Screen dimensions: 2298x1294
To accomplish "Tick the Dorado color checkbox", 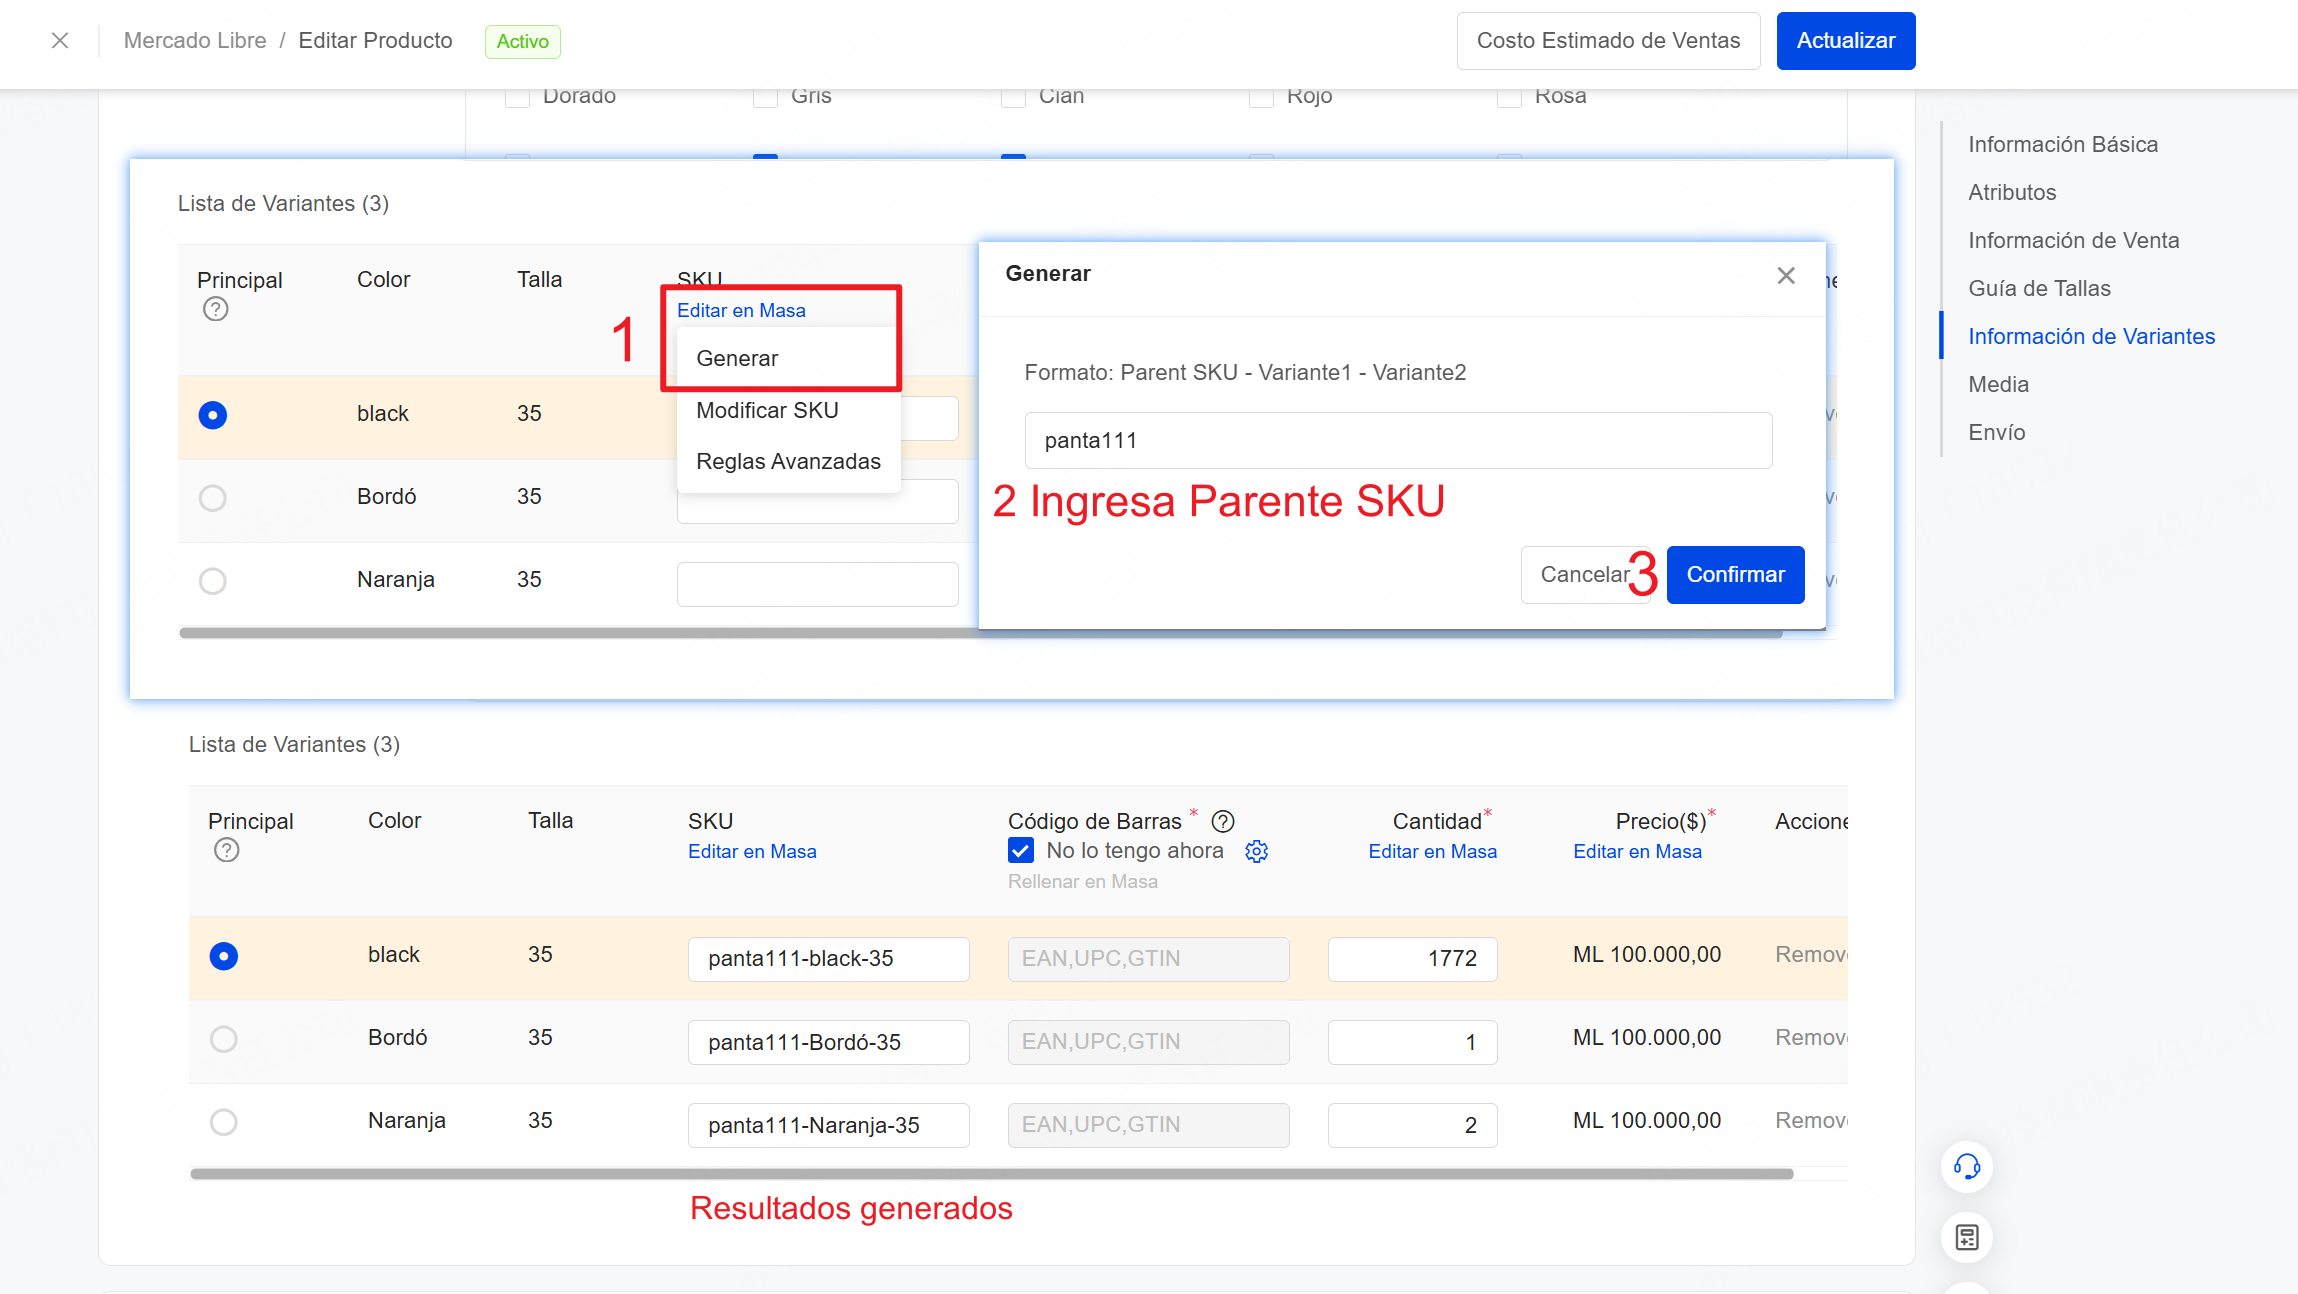I will click(517, 96).
